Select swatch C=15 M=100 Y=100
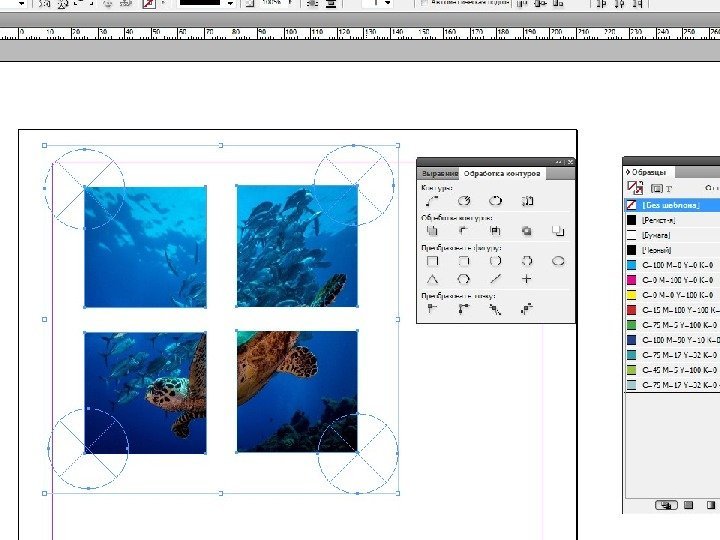720x540 pixels. [x=672, y=310]
